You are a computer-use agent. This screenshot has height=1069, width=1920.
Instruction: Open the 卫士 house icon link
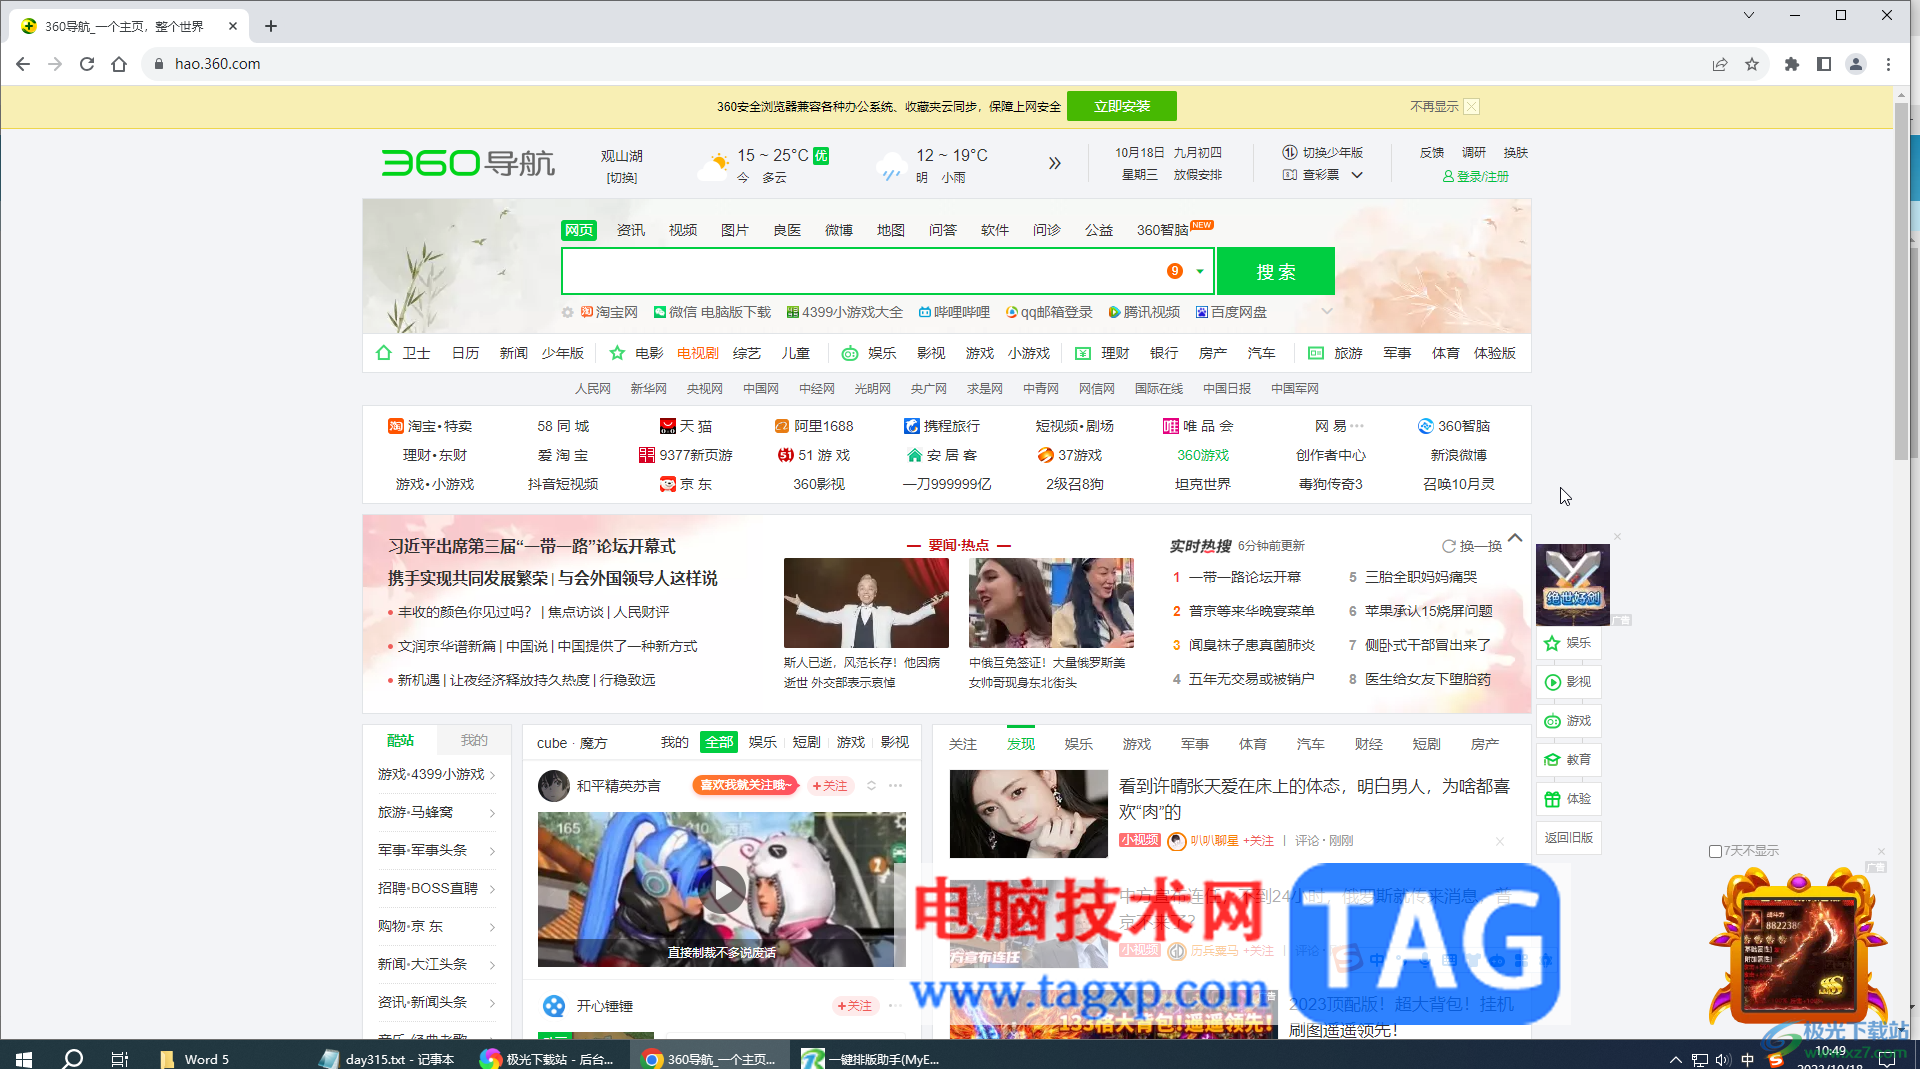pyautogui.click(x=384, y=353)
